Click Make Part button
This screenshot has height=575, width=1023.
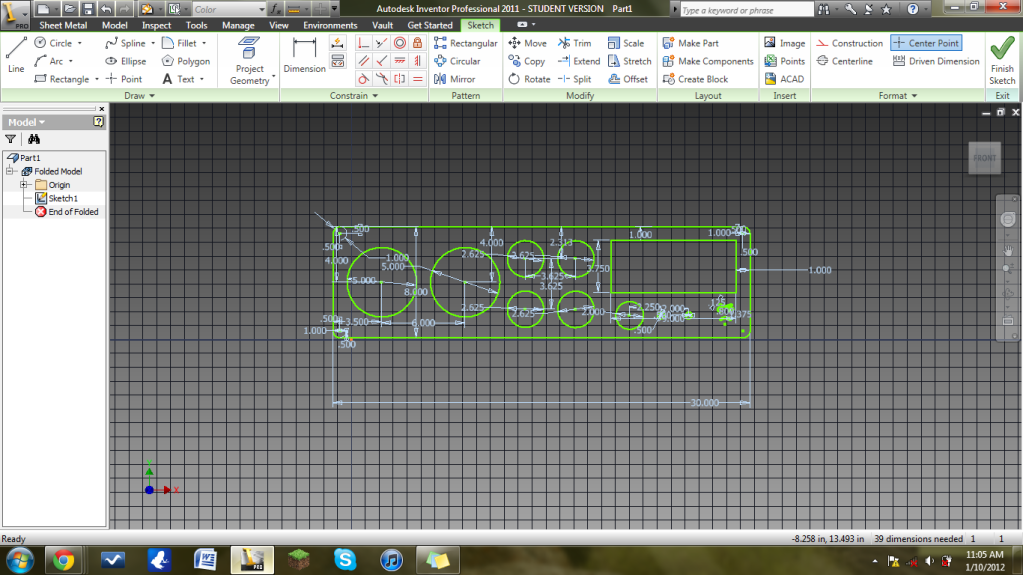click(x=690, y=43)
